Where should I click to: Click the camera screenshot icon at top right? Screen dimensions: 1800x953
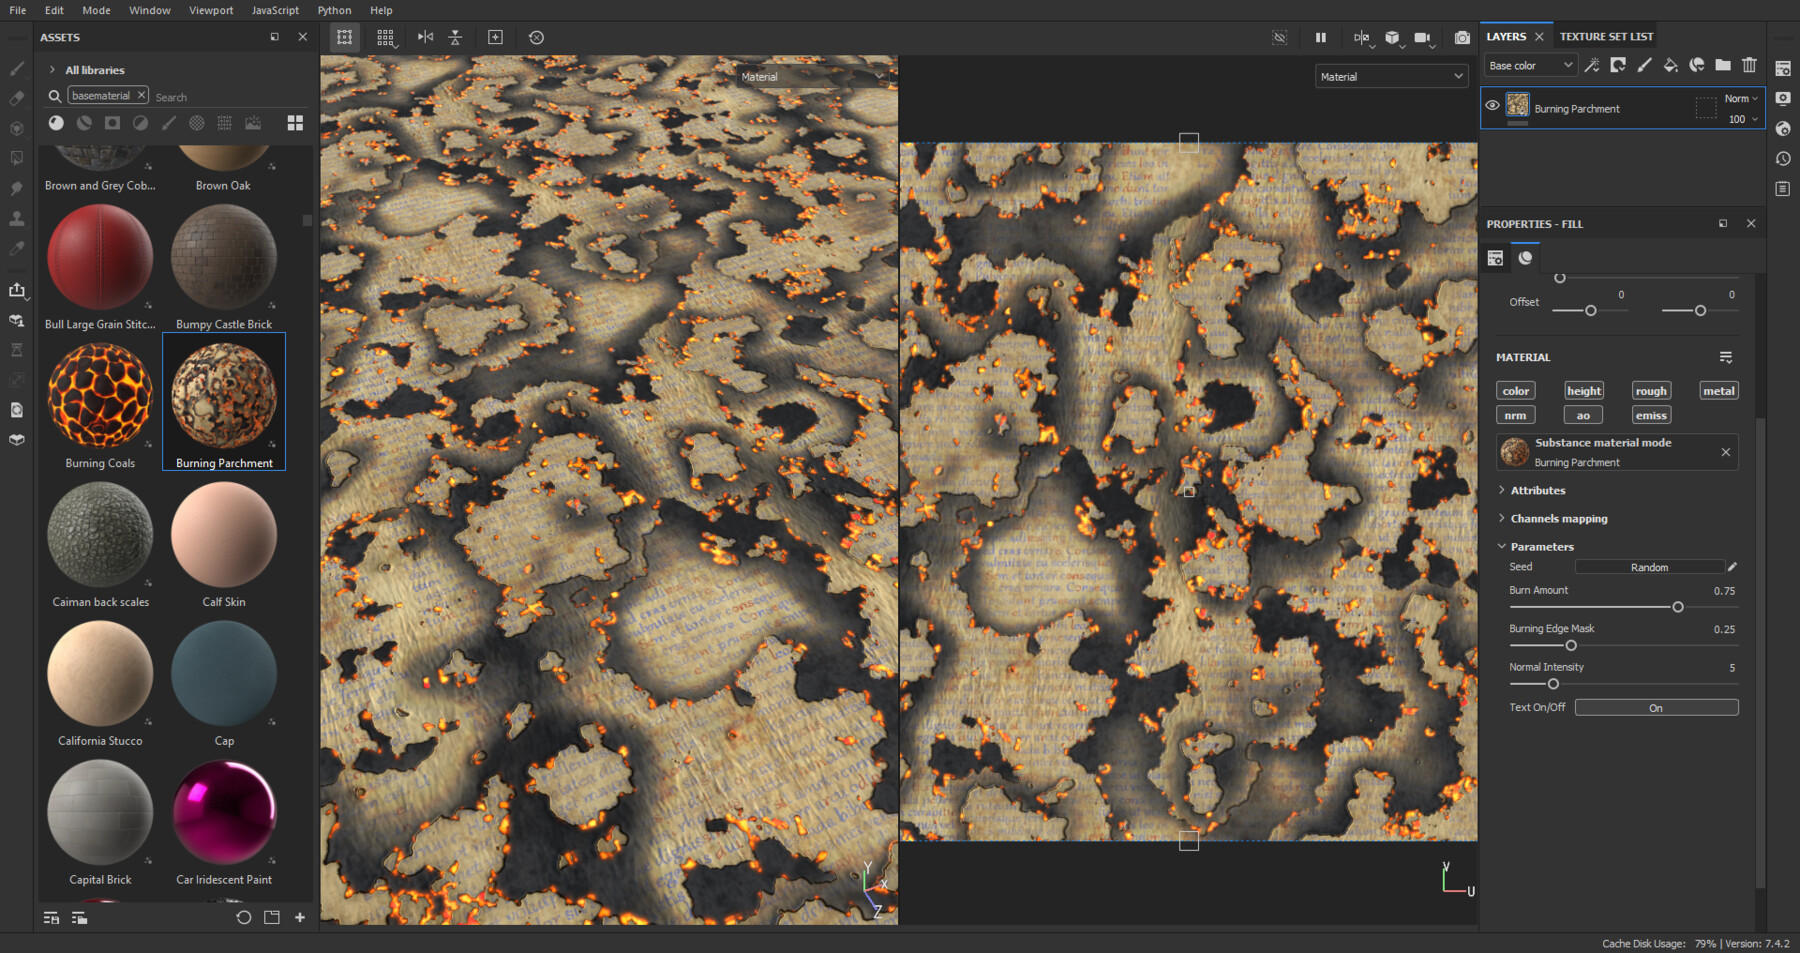coord(1460,38)
